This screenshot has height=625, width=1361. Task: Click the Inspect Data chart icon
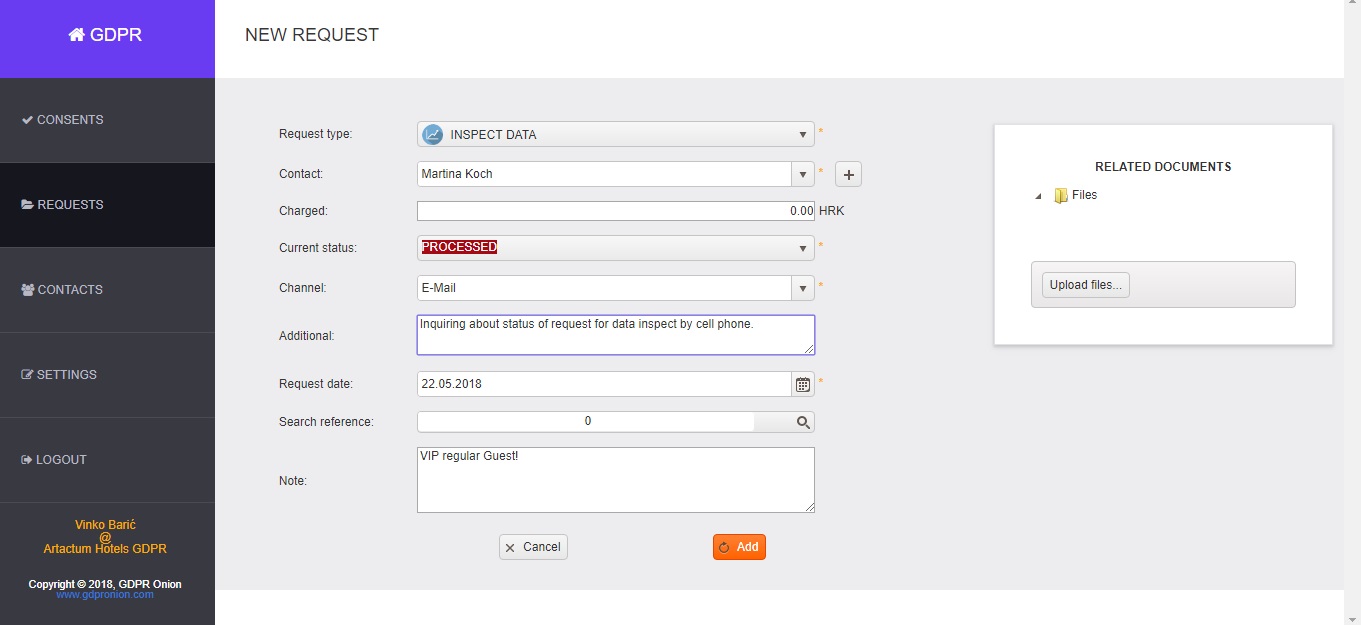coord(432,135)
